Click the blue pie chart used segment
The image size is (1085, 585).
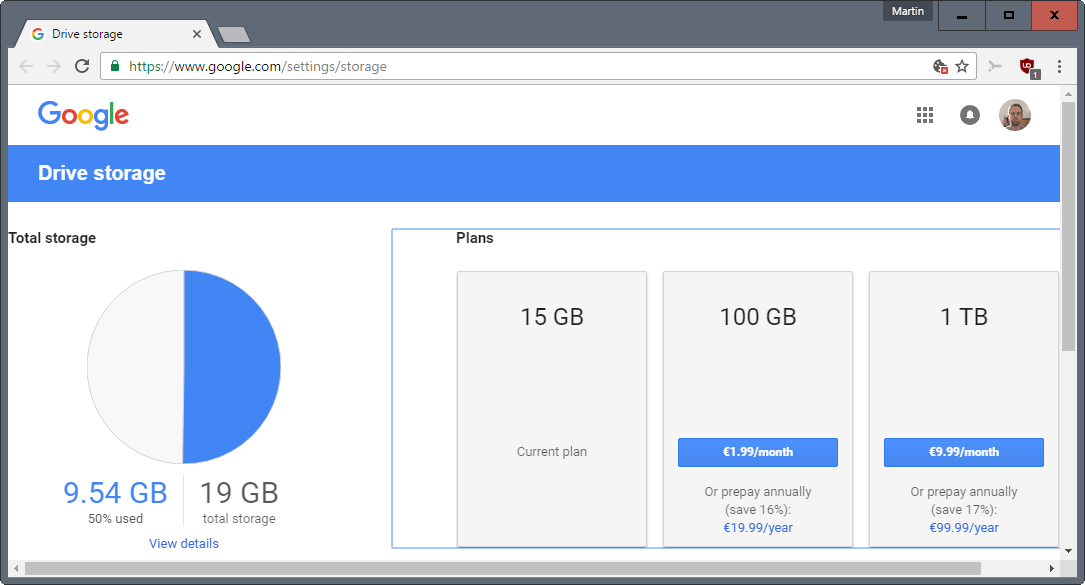pyautogui.click(x=232, y=367)
